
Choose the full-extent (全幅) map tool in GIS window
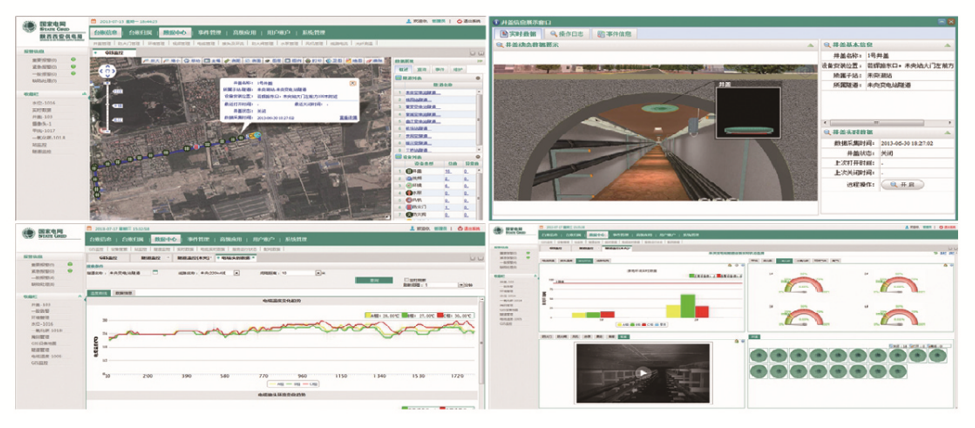(x=213, y=60)
